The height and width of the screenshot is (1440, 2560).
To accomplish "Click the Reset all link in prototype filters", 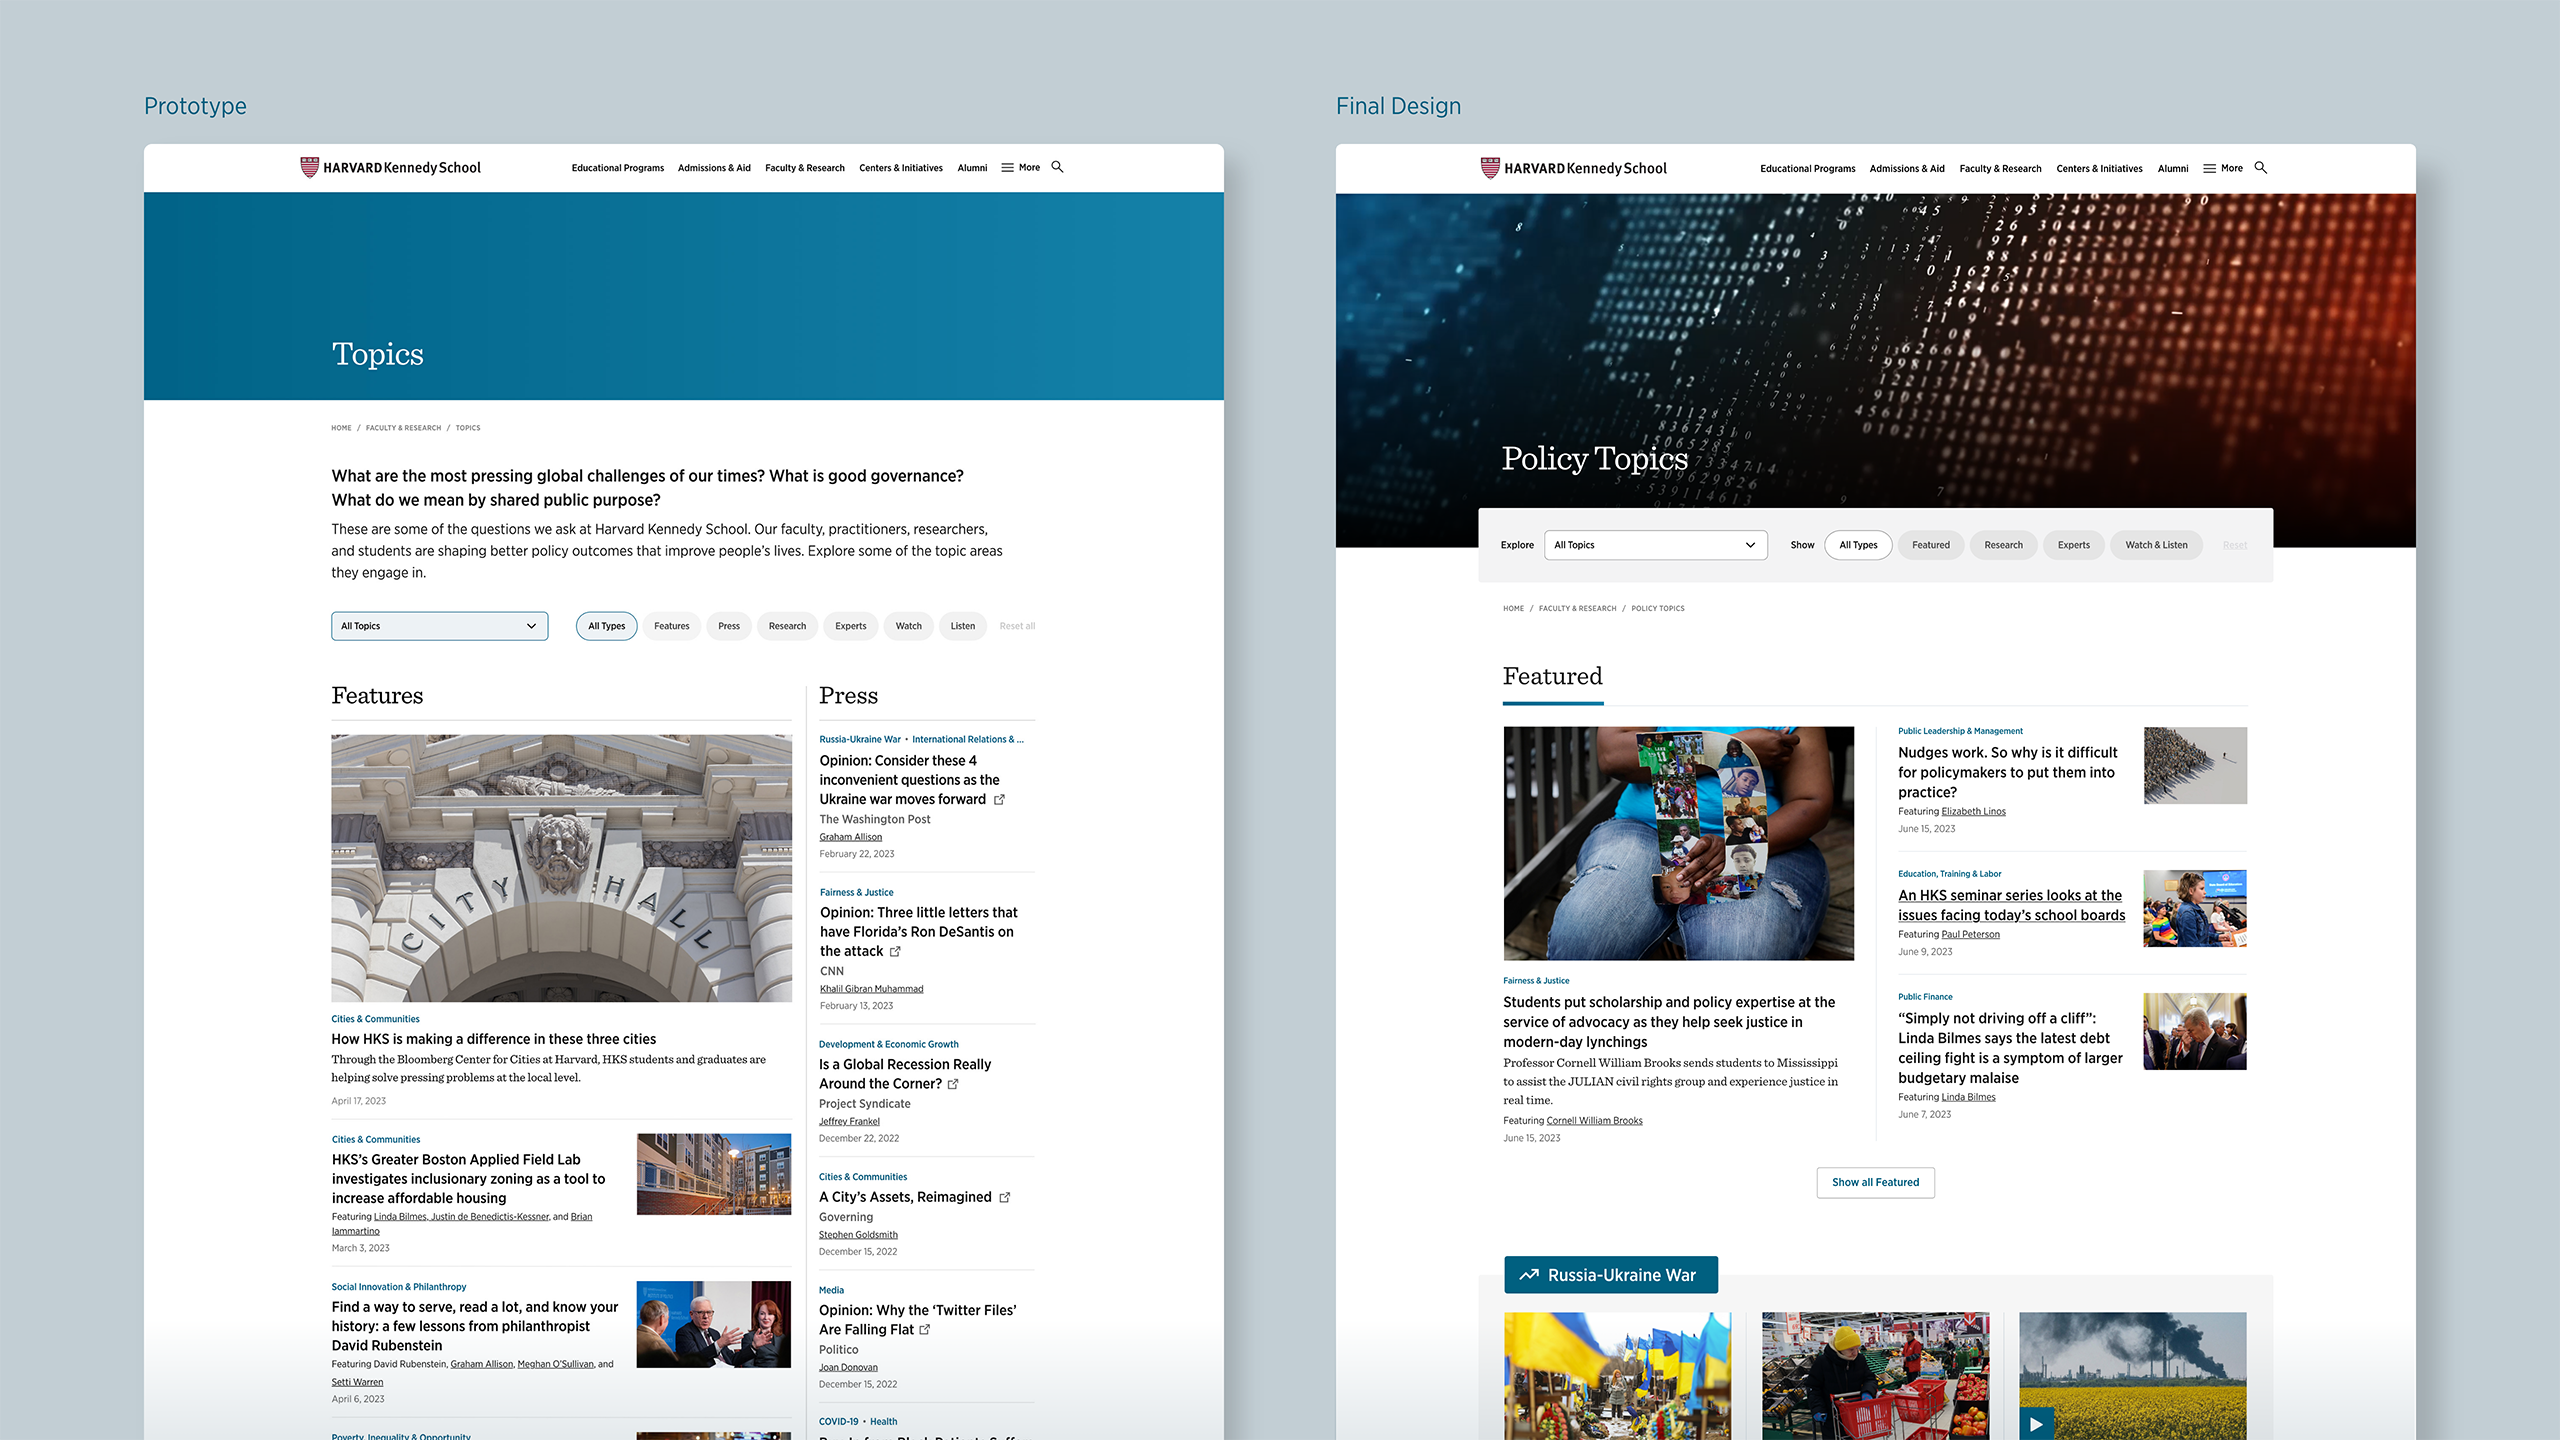I will pyautogui.click(x=1017, y=626).
